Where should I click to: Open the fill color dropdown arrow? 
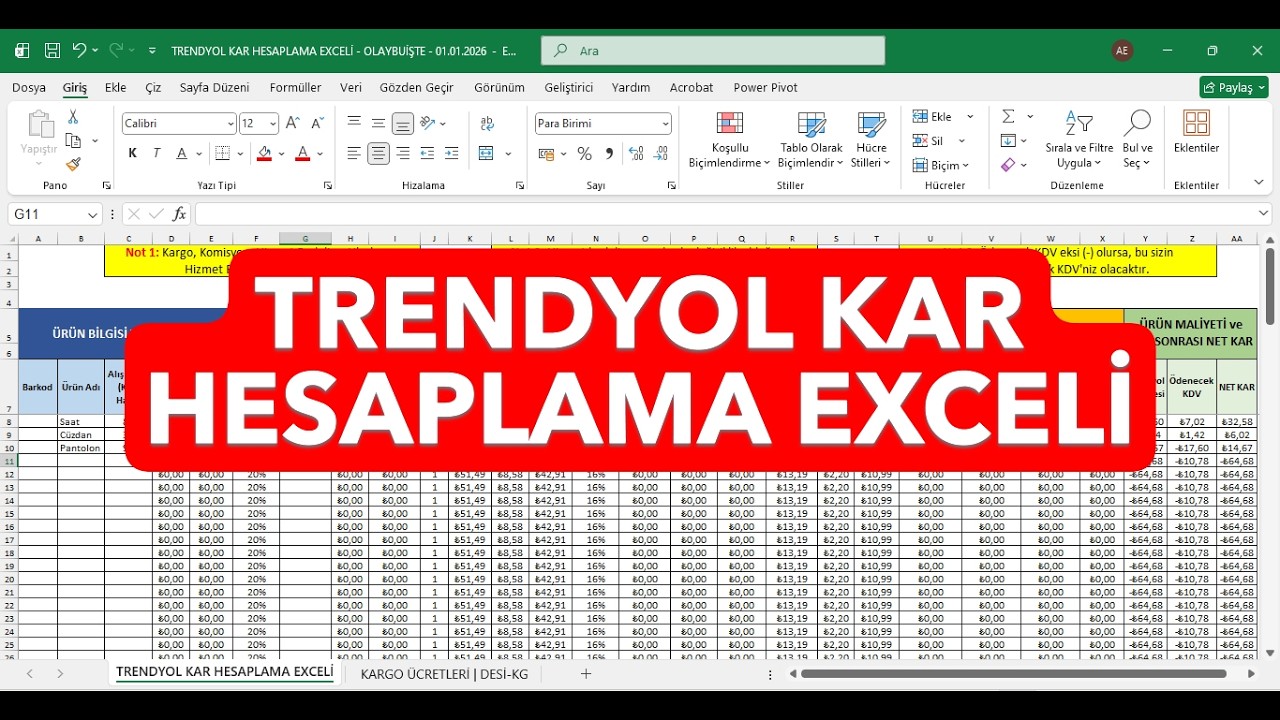click(x=282, y=154)
